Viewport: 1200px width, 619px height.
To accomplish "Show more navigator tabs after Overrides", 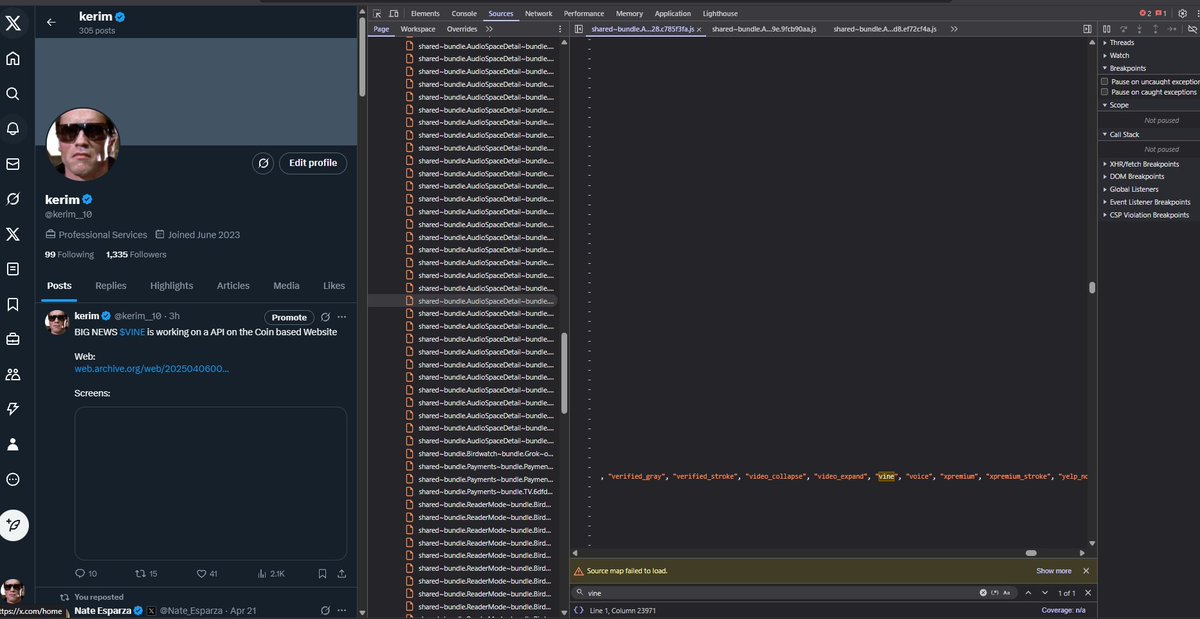I will [x=489, y=29].
